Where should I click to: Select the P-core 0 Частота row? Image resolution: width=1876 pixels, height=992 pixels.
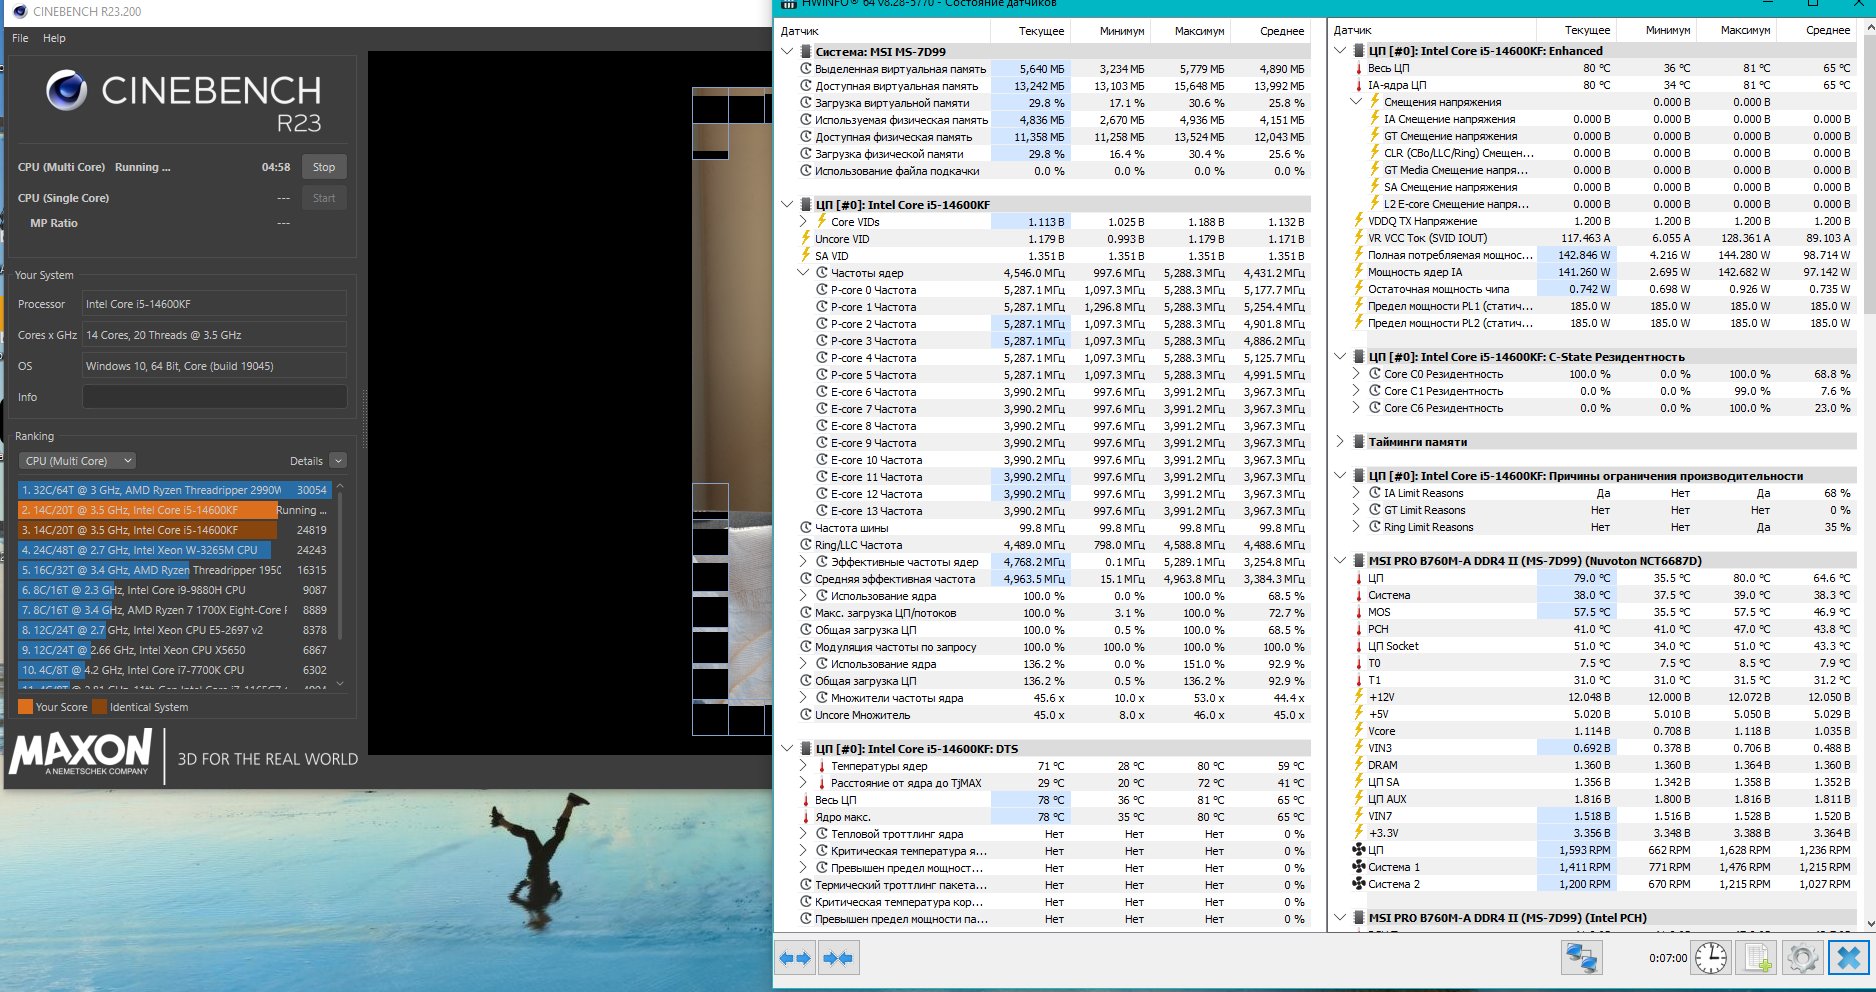point(1043,290)
